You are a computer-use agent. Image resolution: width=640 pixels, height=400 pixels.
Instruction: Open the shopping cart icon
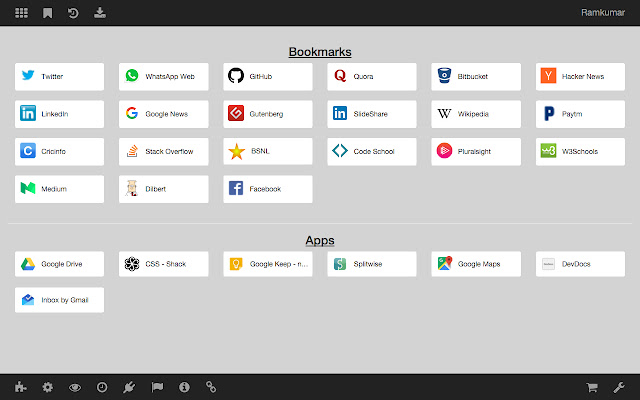(592, 387)
